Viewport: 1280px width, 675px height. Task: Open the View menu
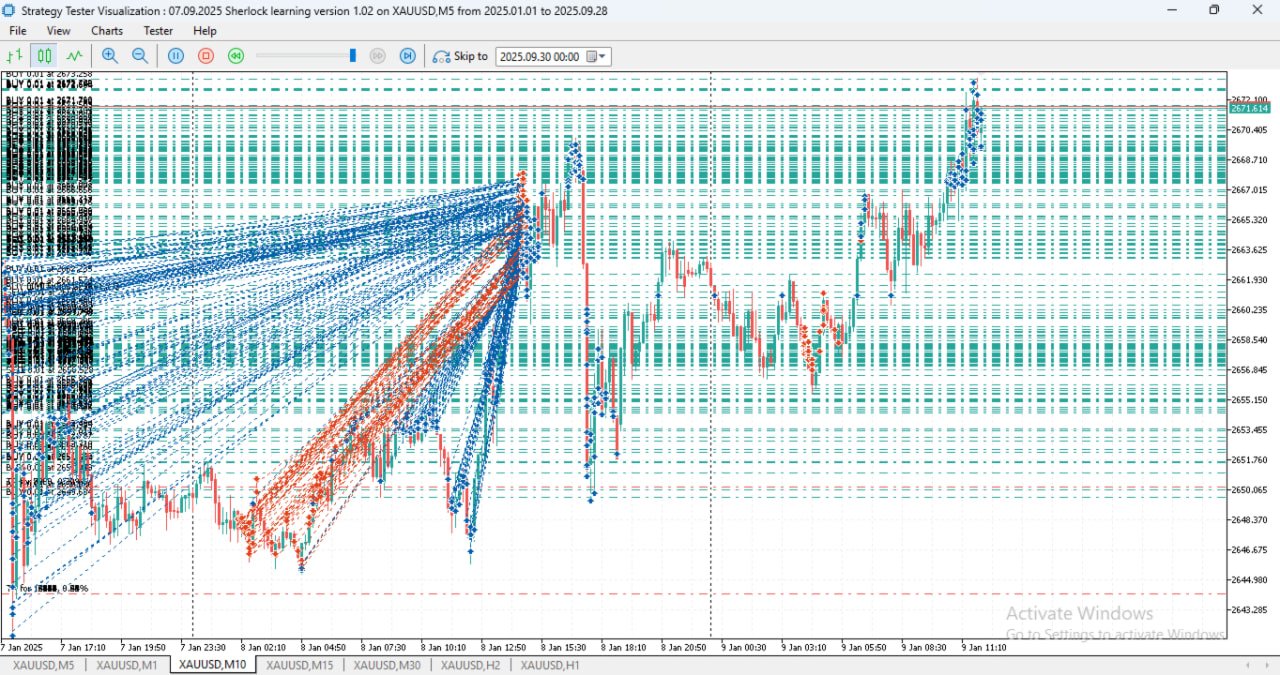(58, 31)
